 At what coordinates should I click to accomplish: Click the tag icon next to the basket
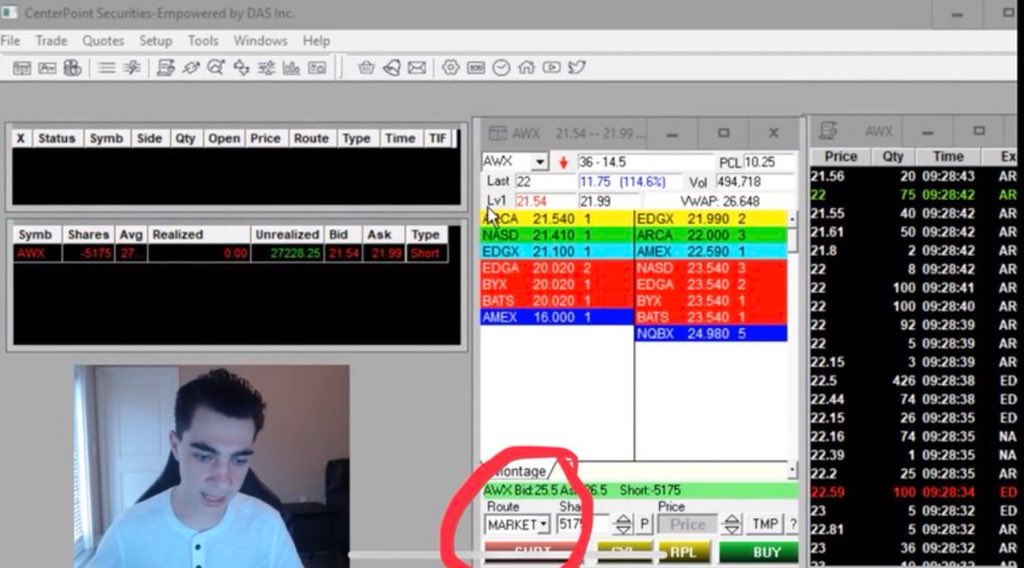tap(392, 68)
